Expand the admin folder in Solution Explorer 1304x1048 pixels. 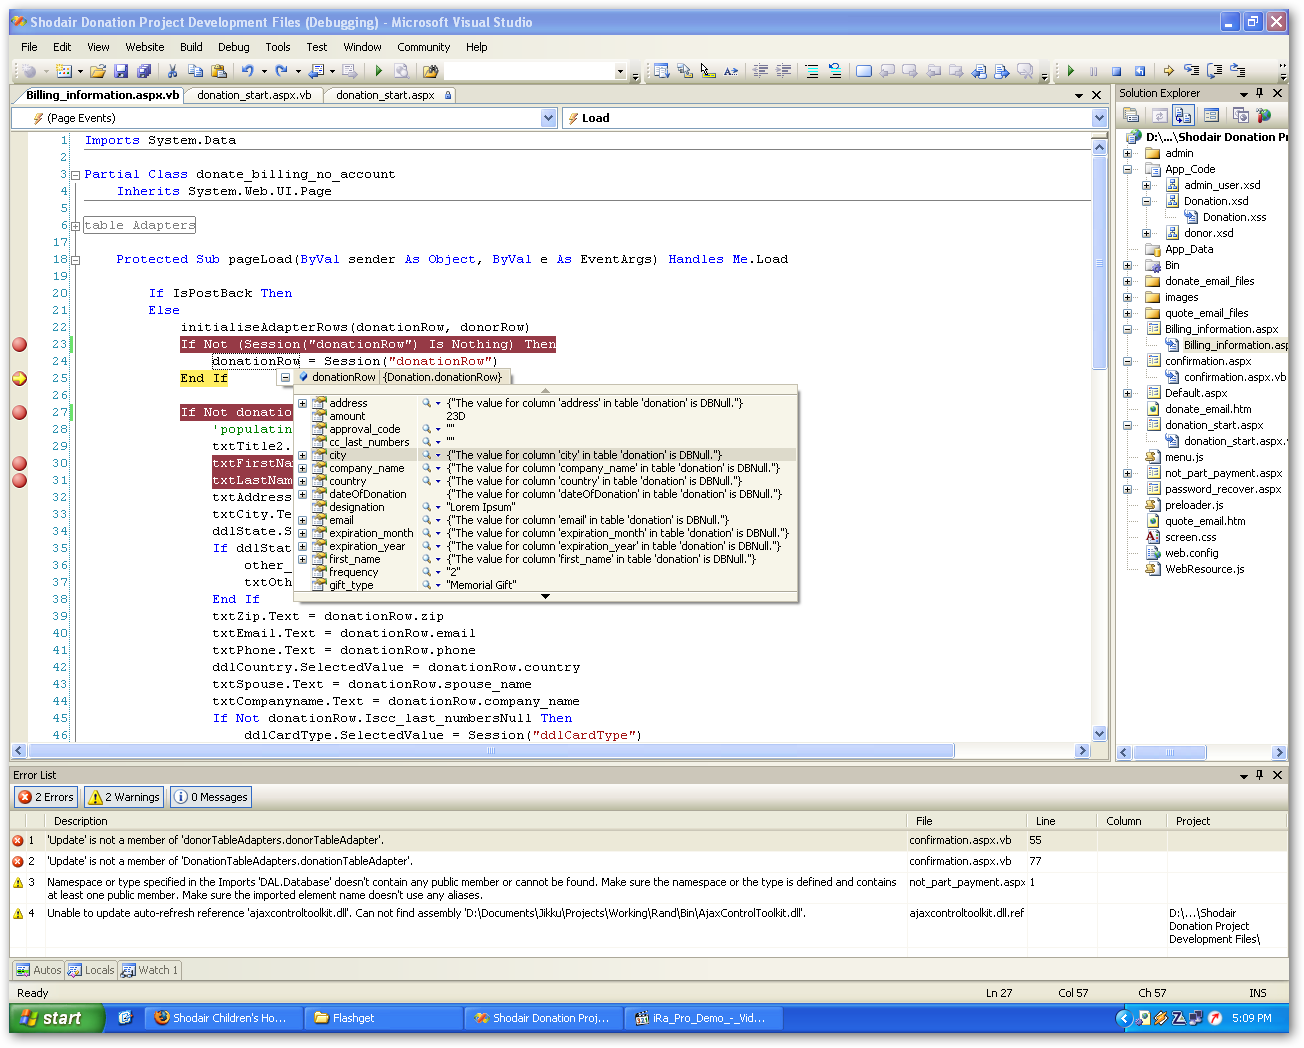tap(1128, 153)
